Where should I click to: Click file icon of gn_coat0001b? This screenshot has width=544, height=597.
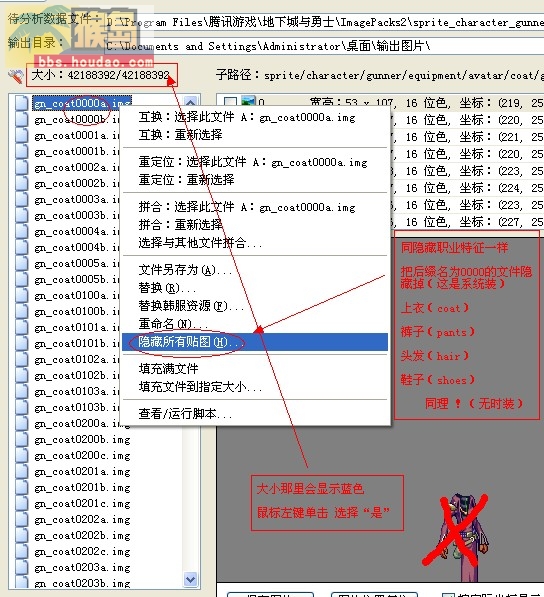pos(21,151)
